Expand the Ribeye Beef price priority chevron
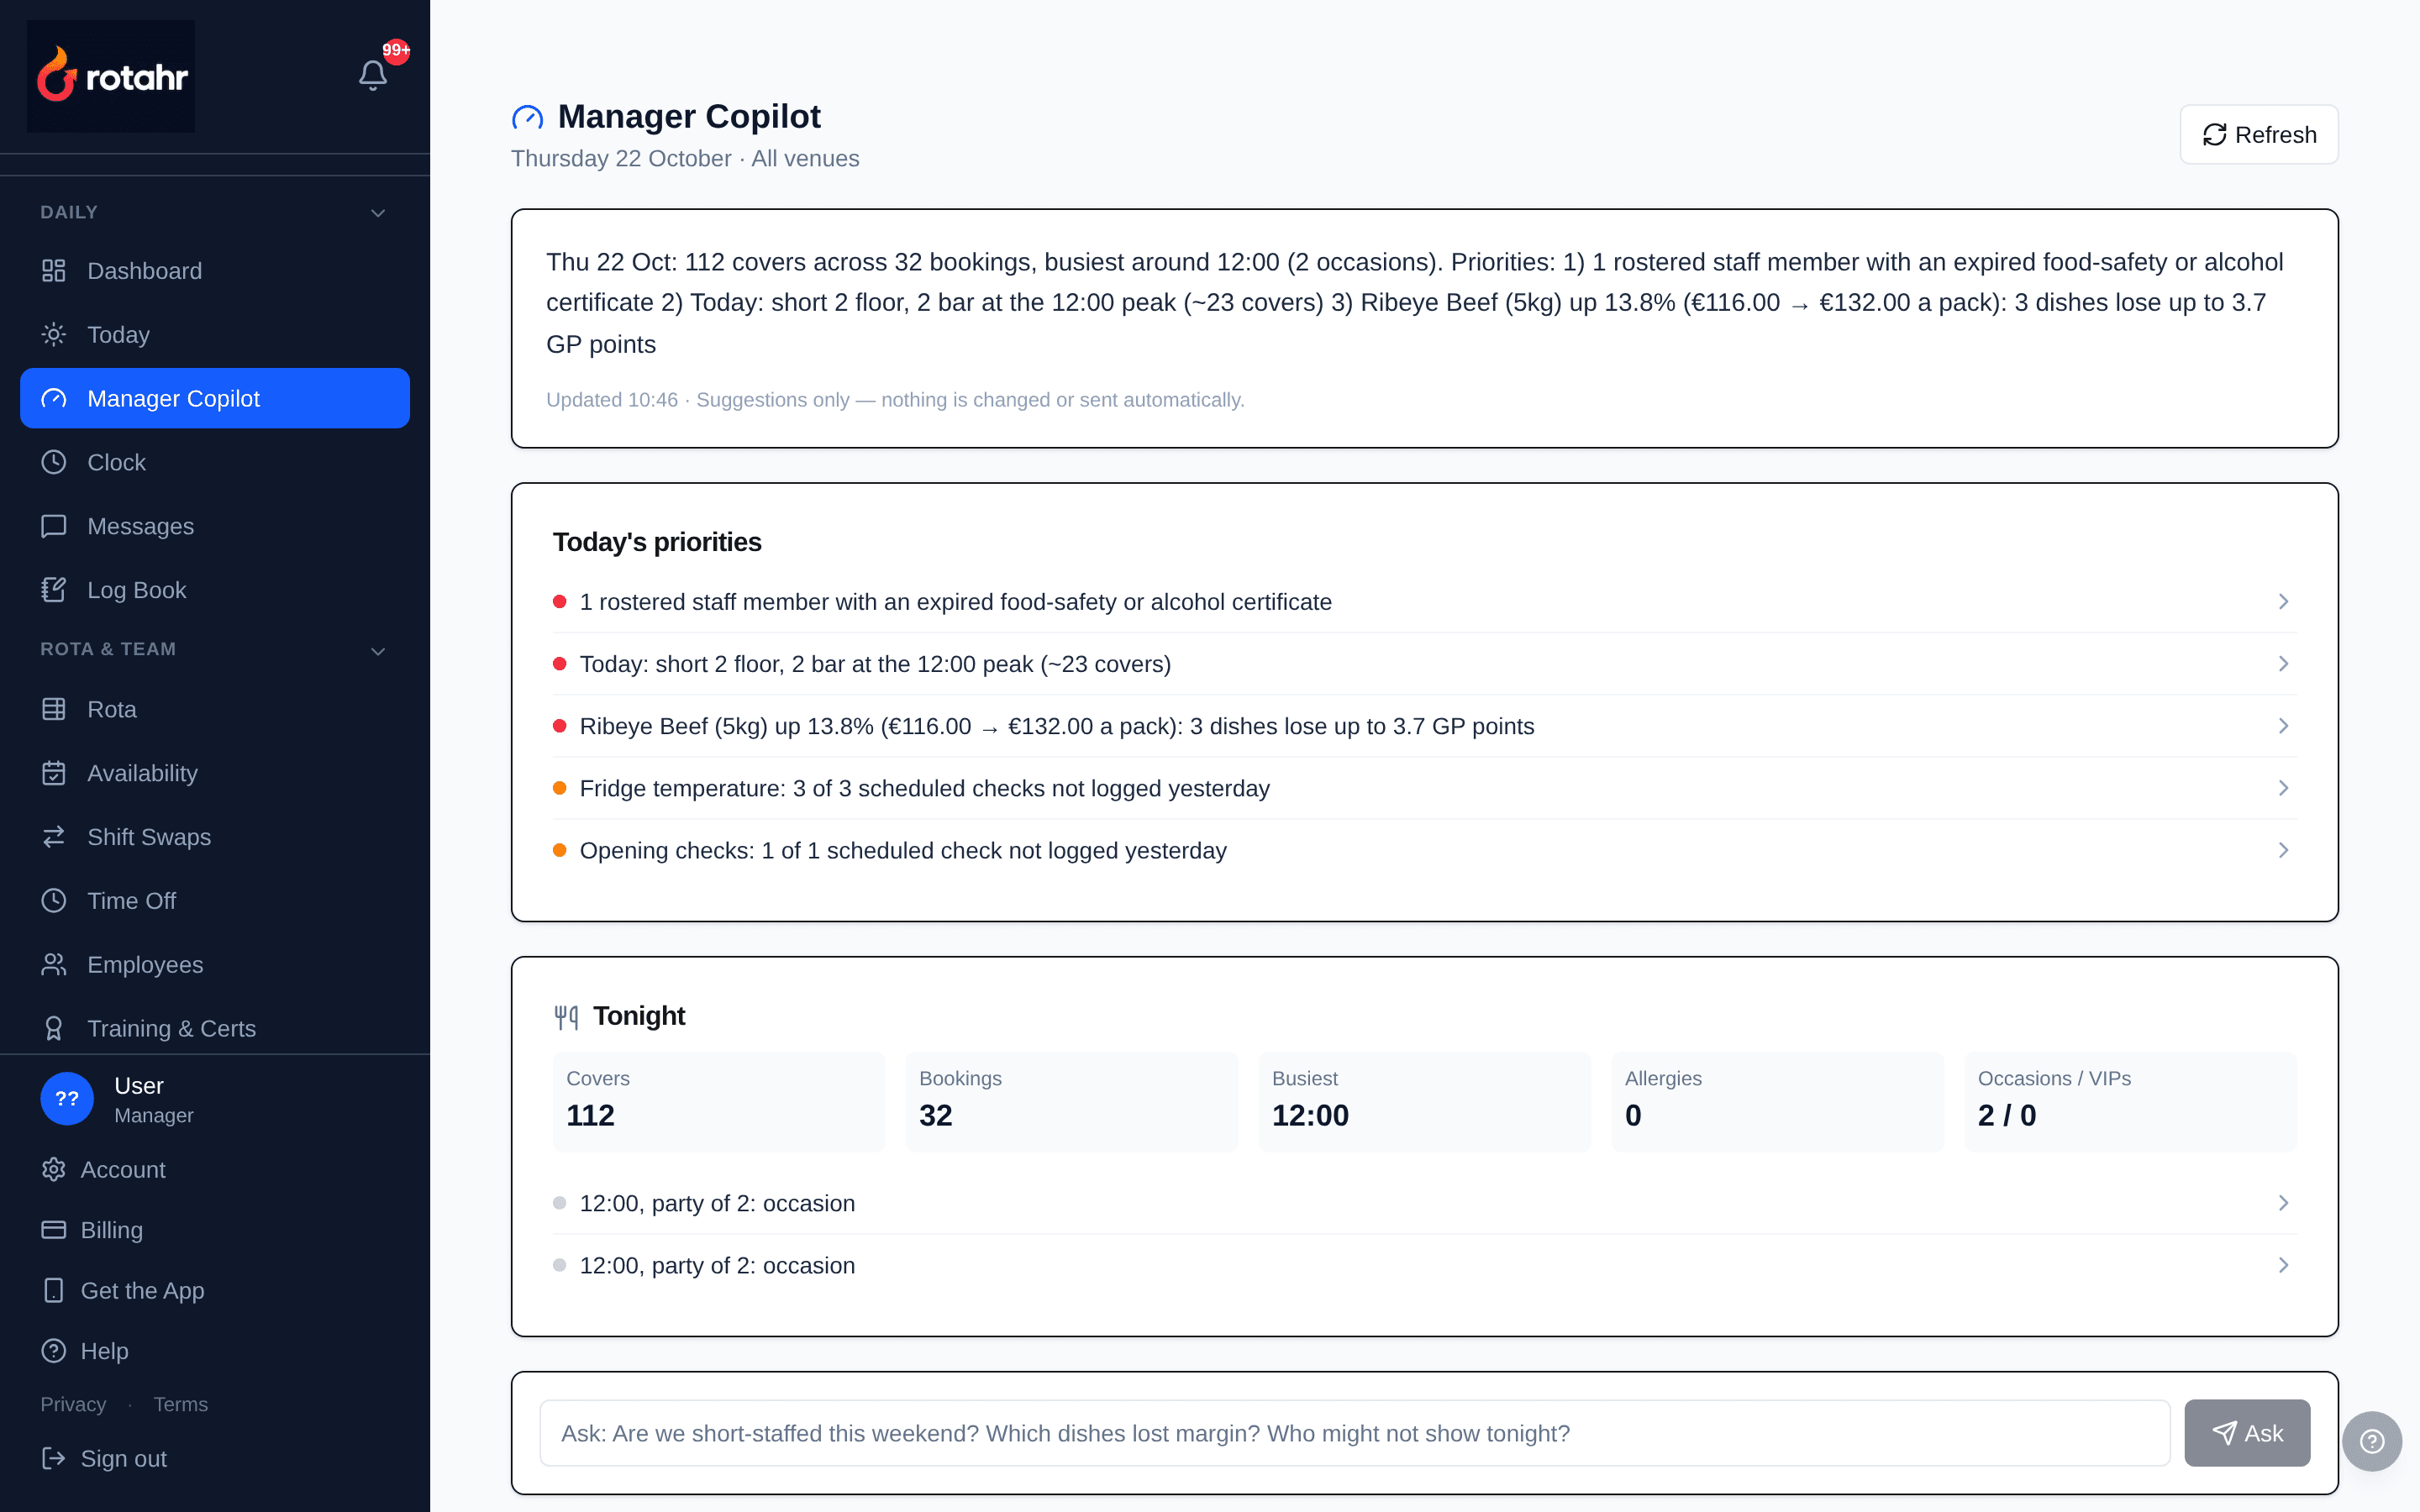Screen dimensions: 2420x1512 [x=2283, y=726]
